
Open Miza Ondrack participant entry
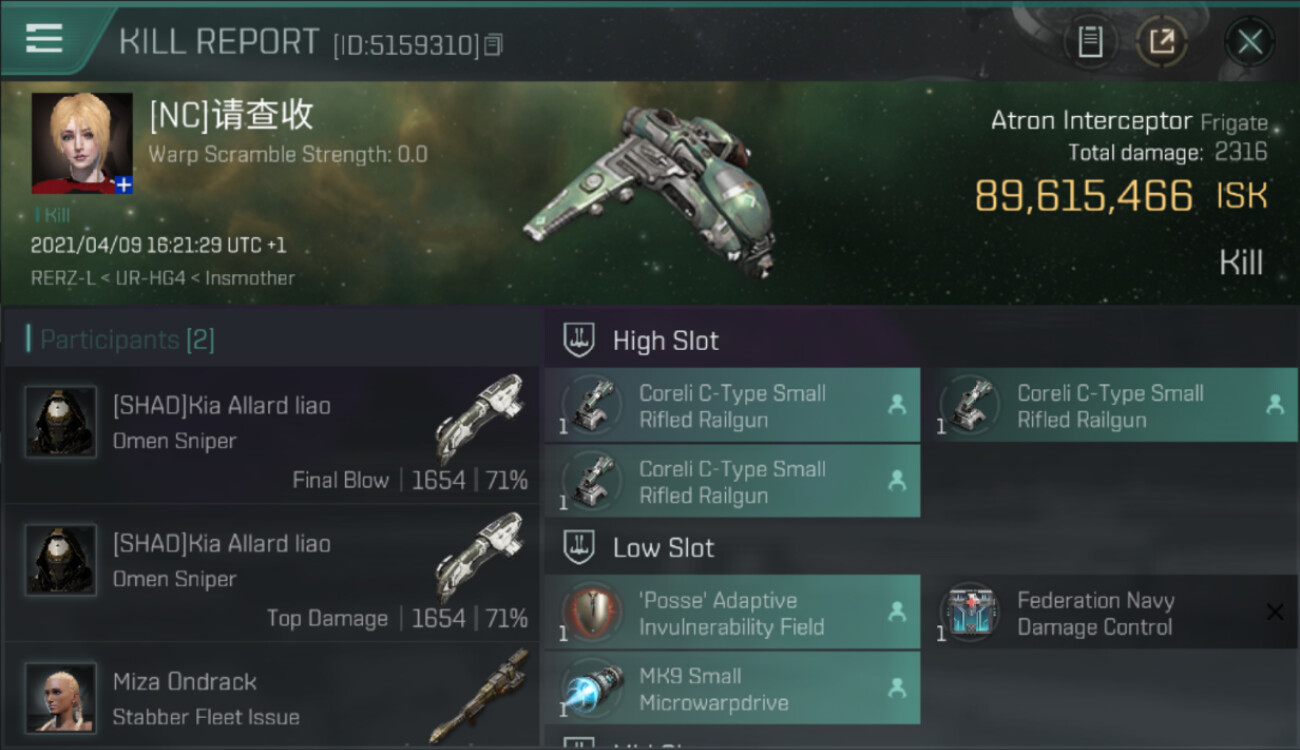click(x=271, y=698)
